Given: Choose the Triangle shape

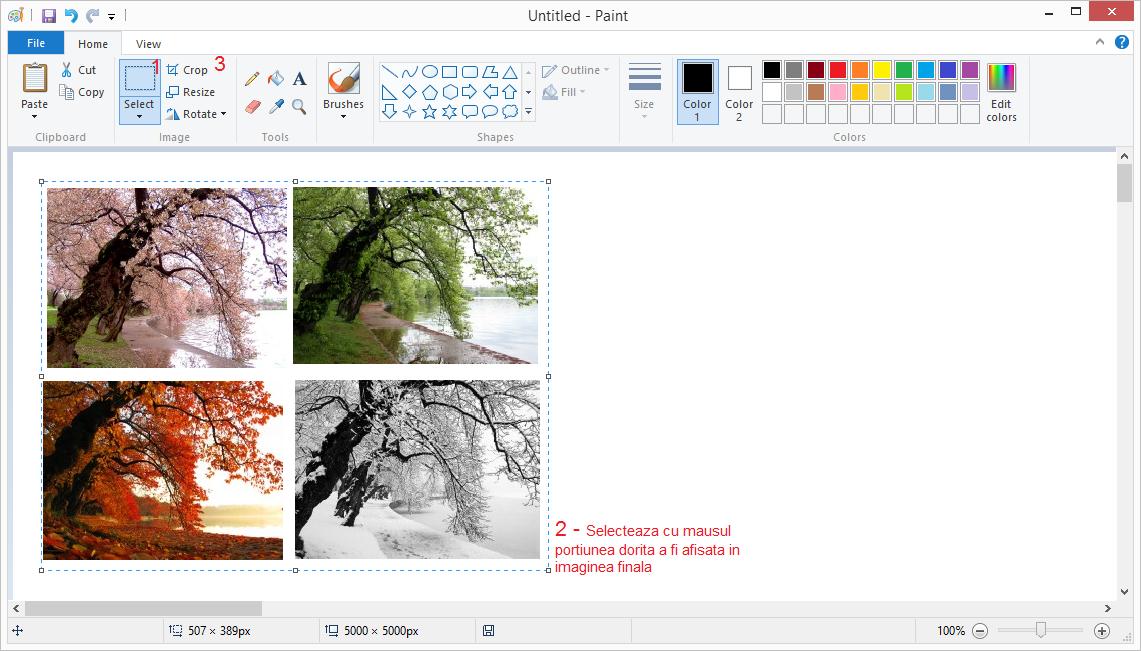Looking at the screenshot, I should pos(510,71).
